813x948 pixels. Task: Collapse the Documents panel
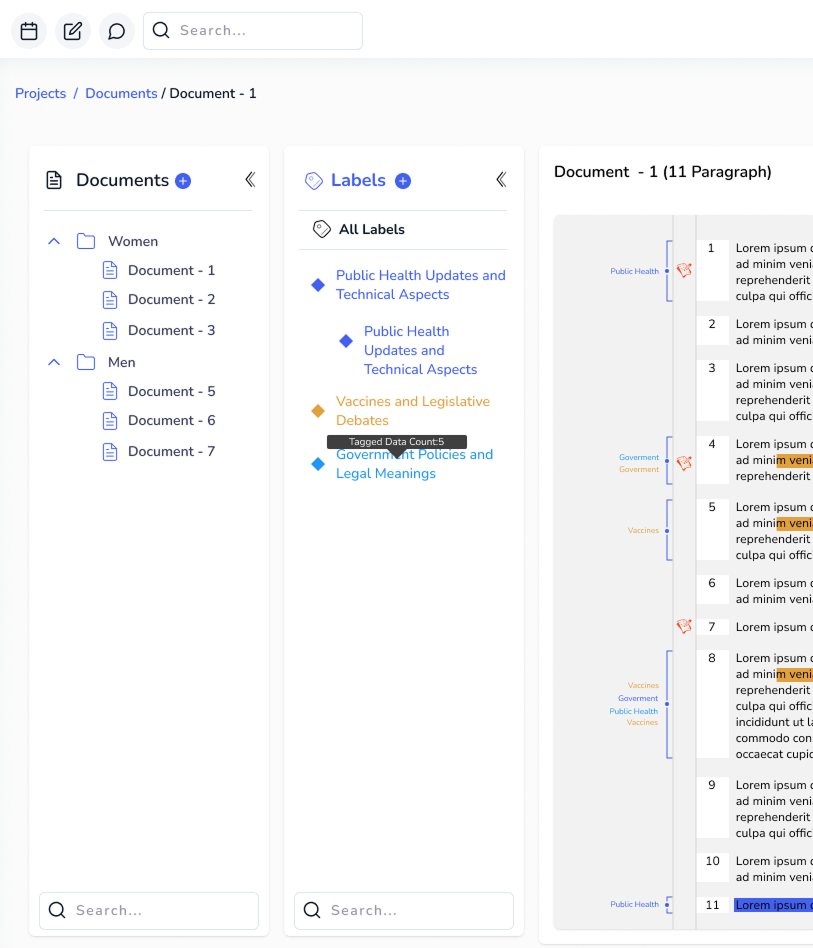[x=250, y=180]
